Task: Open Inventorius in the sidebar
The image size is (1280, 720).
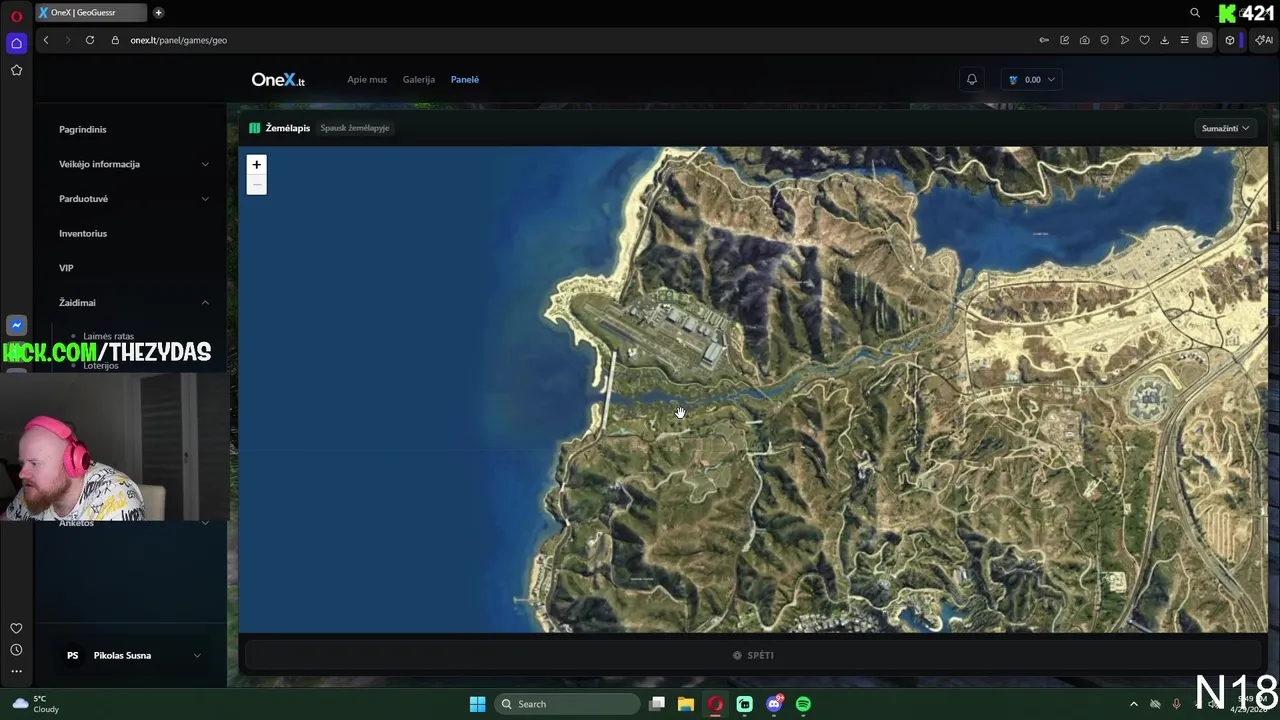Action: point(83,233)
